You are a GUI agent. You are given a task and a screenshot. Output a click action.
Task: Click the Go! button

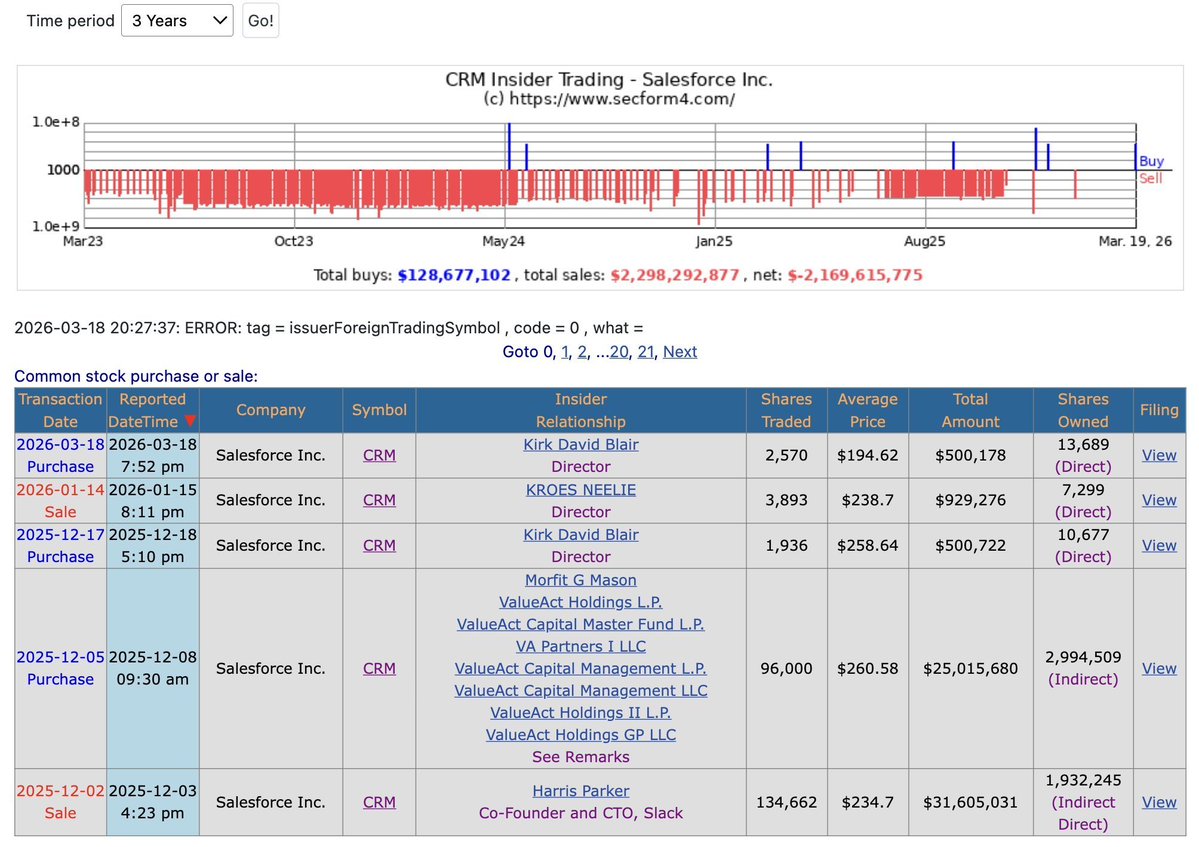pyautogui.click(x=260, y=21)
